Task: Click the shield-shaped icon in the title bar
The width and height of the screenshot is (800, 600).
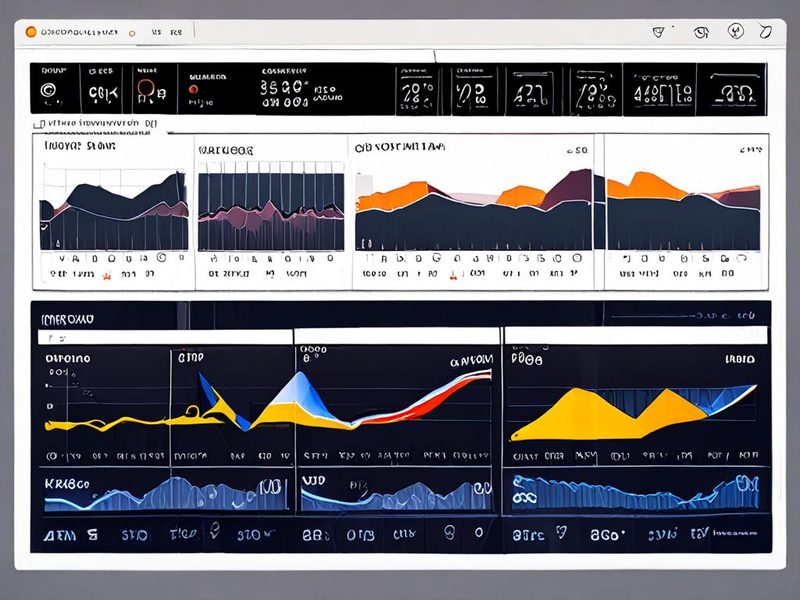Action: tap(659, 32)
